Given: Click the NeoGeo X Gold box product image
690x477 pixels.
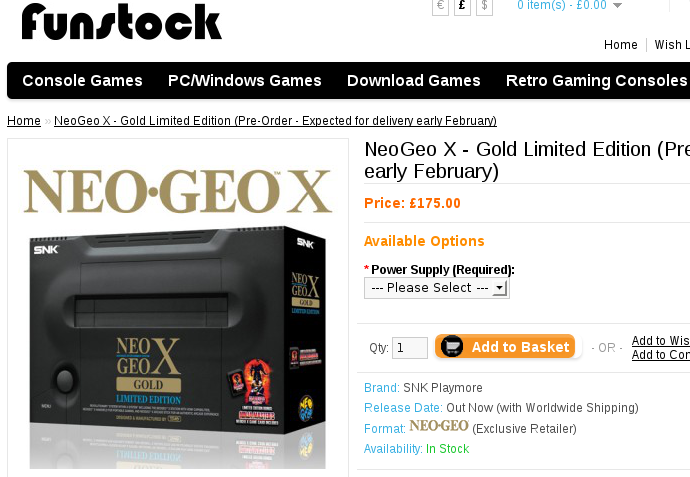Looking at the screenshot, I should (178, 308).
